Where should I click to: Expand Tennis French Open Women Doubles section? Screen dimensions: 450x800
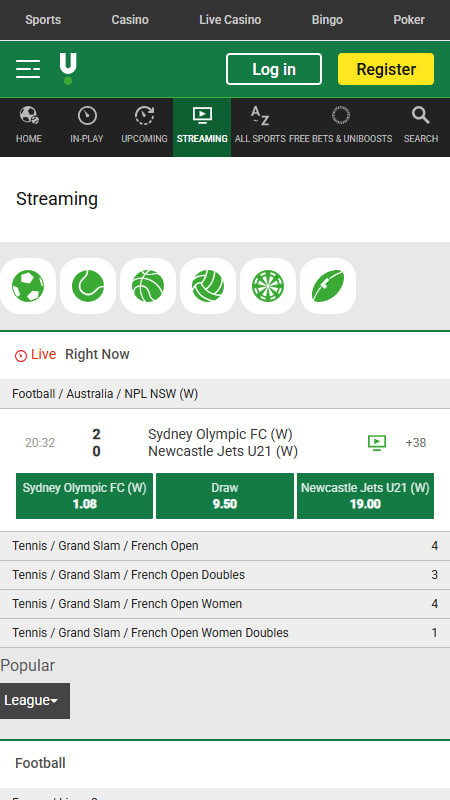pyautogui.click(x=225, y=633)
